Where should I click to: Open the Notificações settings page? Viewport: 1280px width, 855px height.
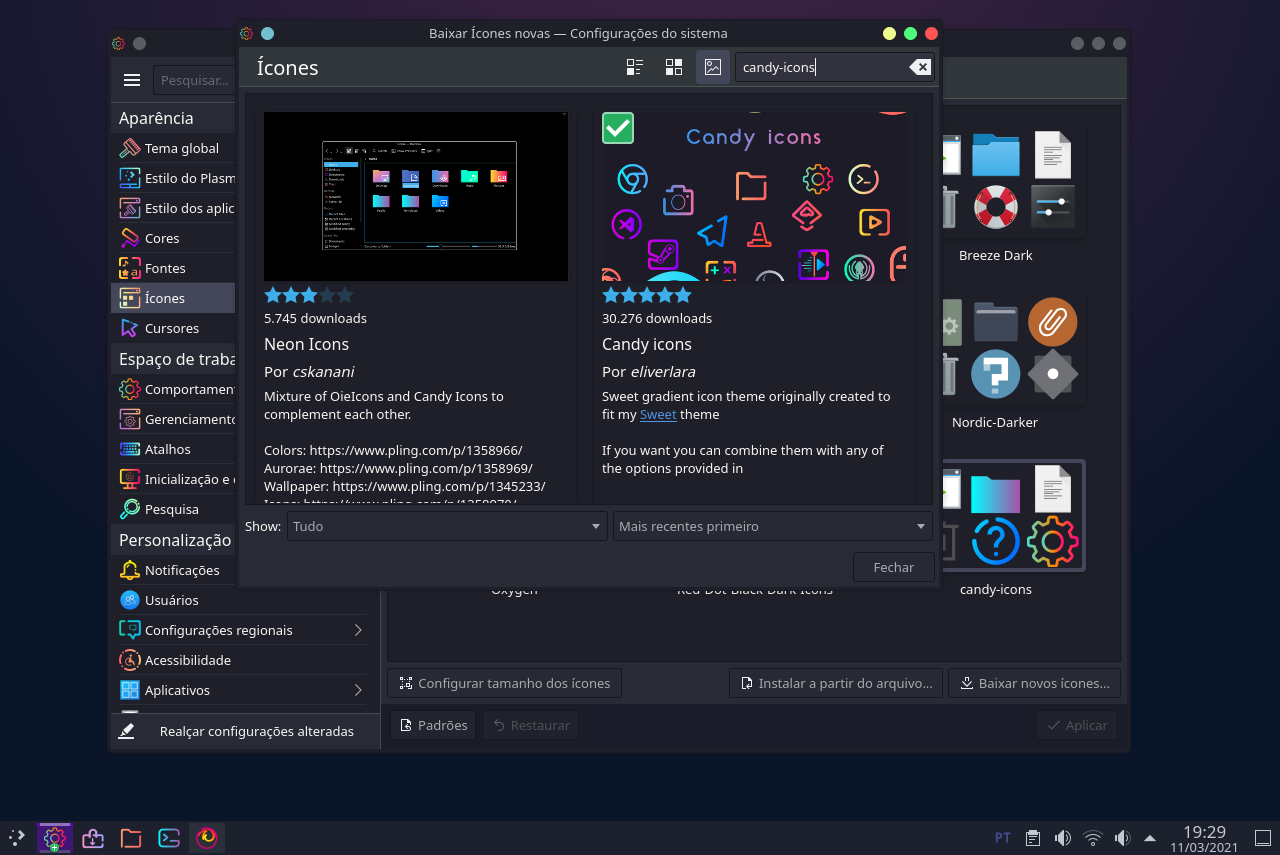pyautogui.click(x=182, y=570)
